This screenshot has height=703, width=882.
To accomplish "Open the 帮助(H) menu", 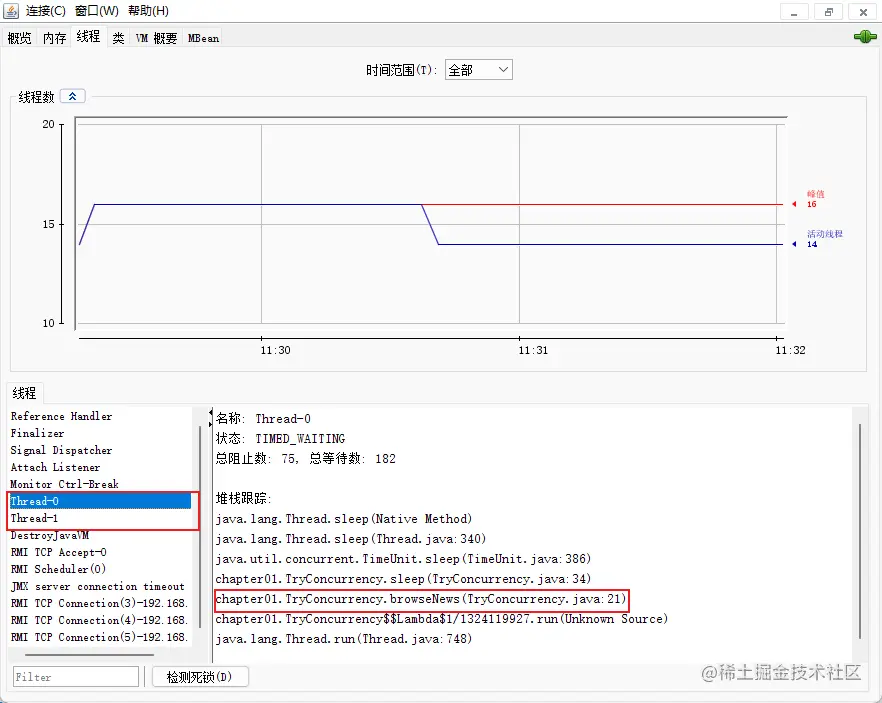I will 148,11.
